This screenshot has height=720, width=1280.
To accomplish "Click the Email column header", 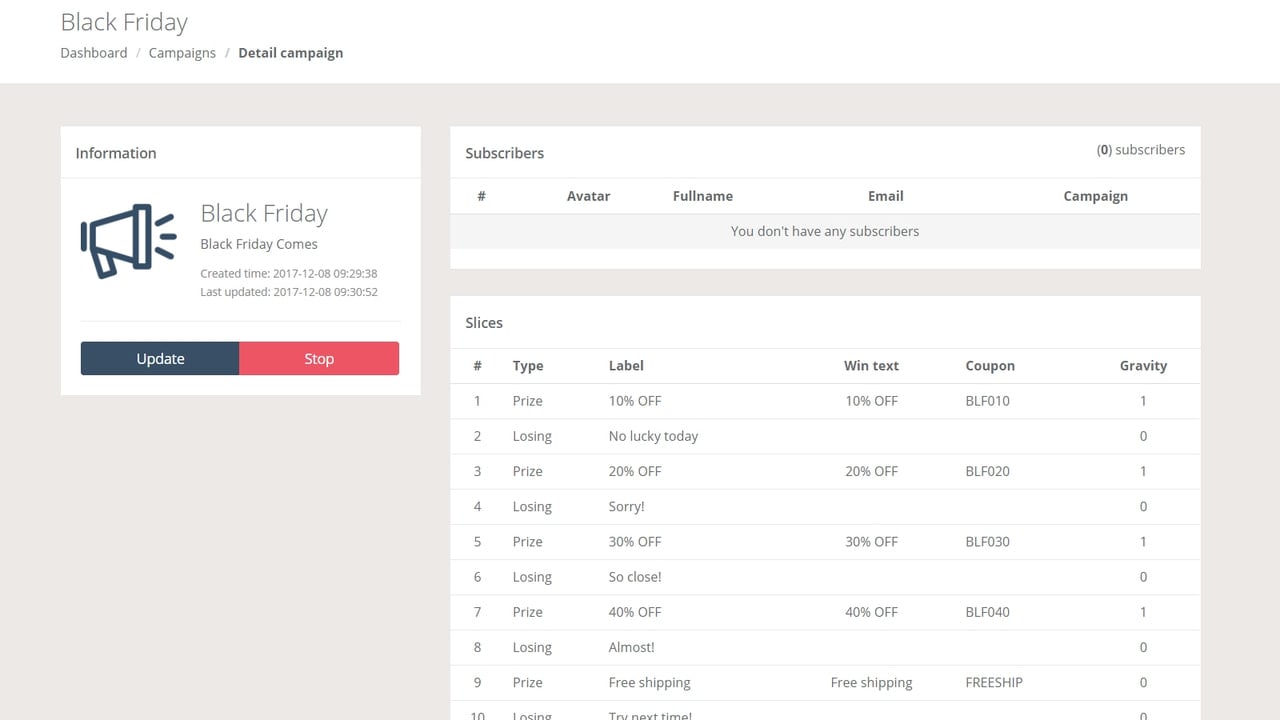I will click(x=886, y=196).
